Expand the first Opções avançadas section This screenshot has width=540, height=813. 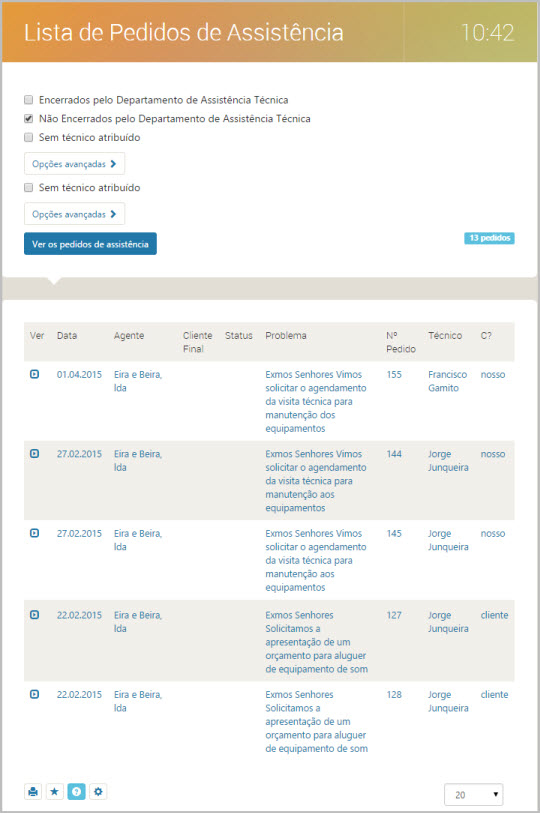[74, 164]
